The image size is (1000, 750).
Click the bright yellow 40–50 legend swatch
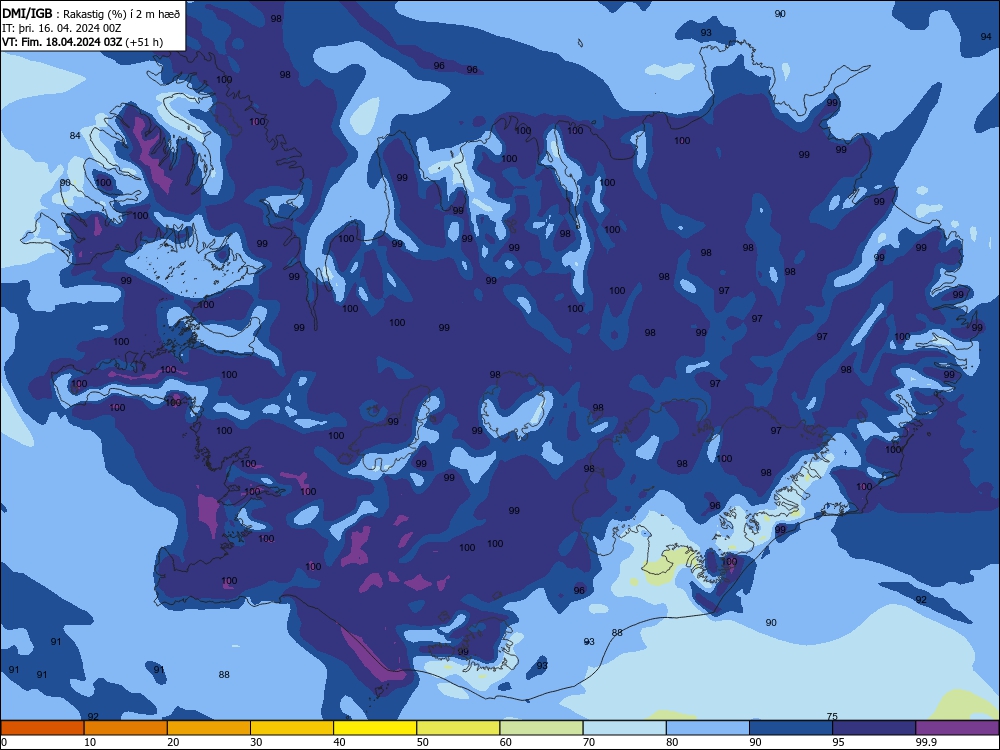(x=375, y=728)
